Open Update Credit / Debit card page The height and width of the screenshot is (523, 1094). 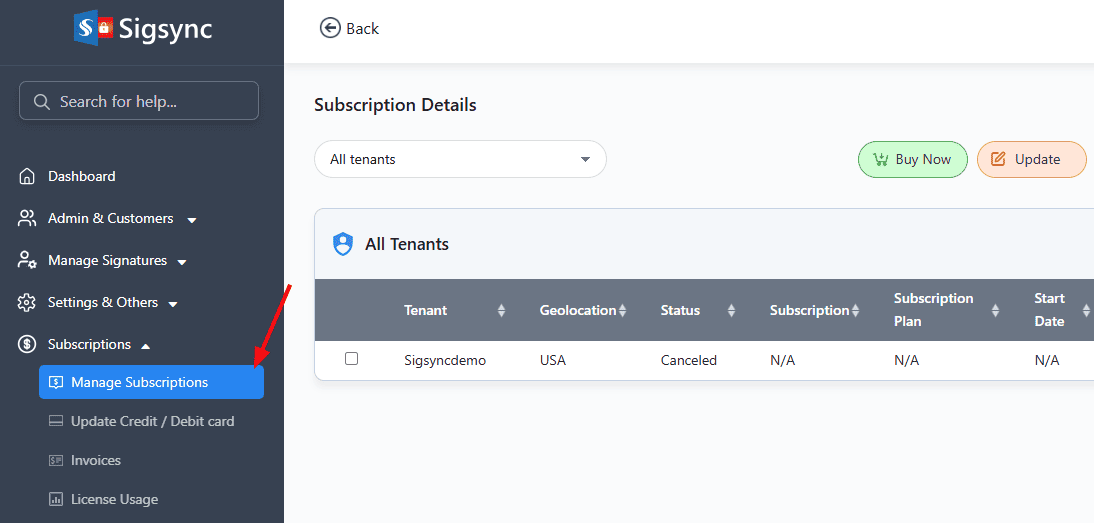tap(152, 421)
